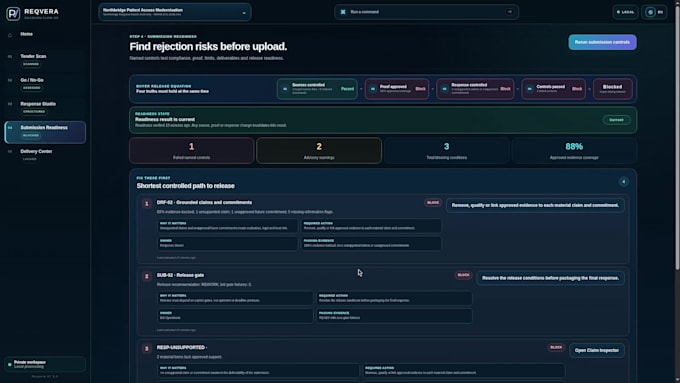Click the 'DRF-02 · Grounded claims and commitments' heading

pyautogui.click(x=204, y=203)
